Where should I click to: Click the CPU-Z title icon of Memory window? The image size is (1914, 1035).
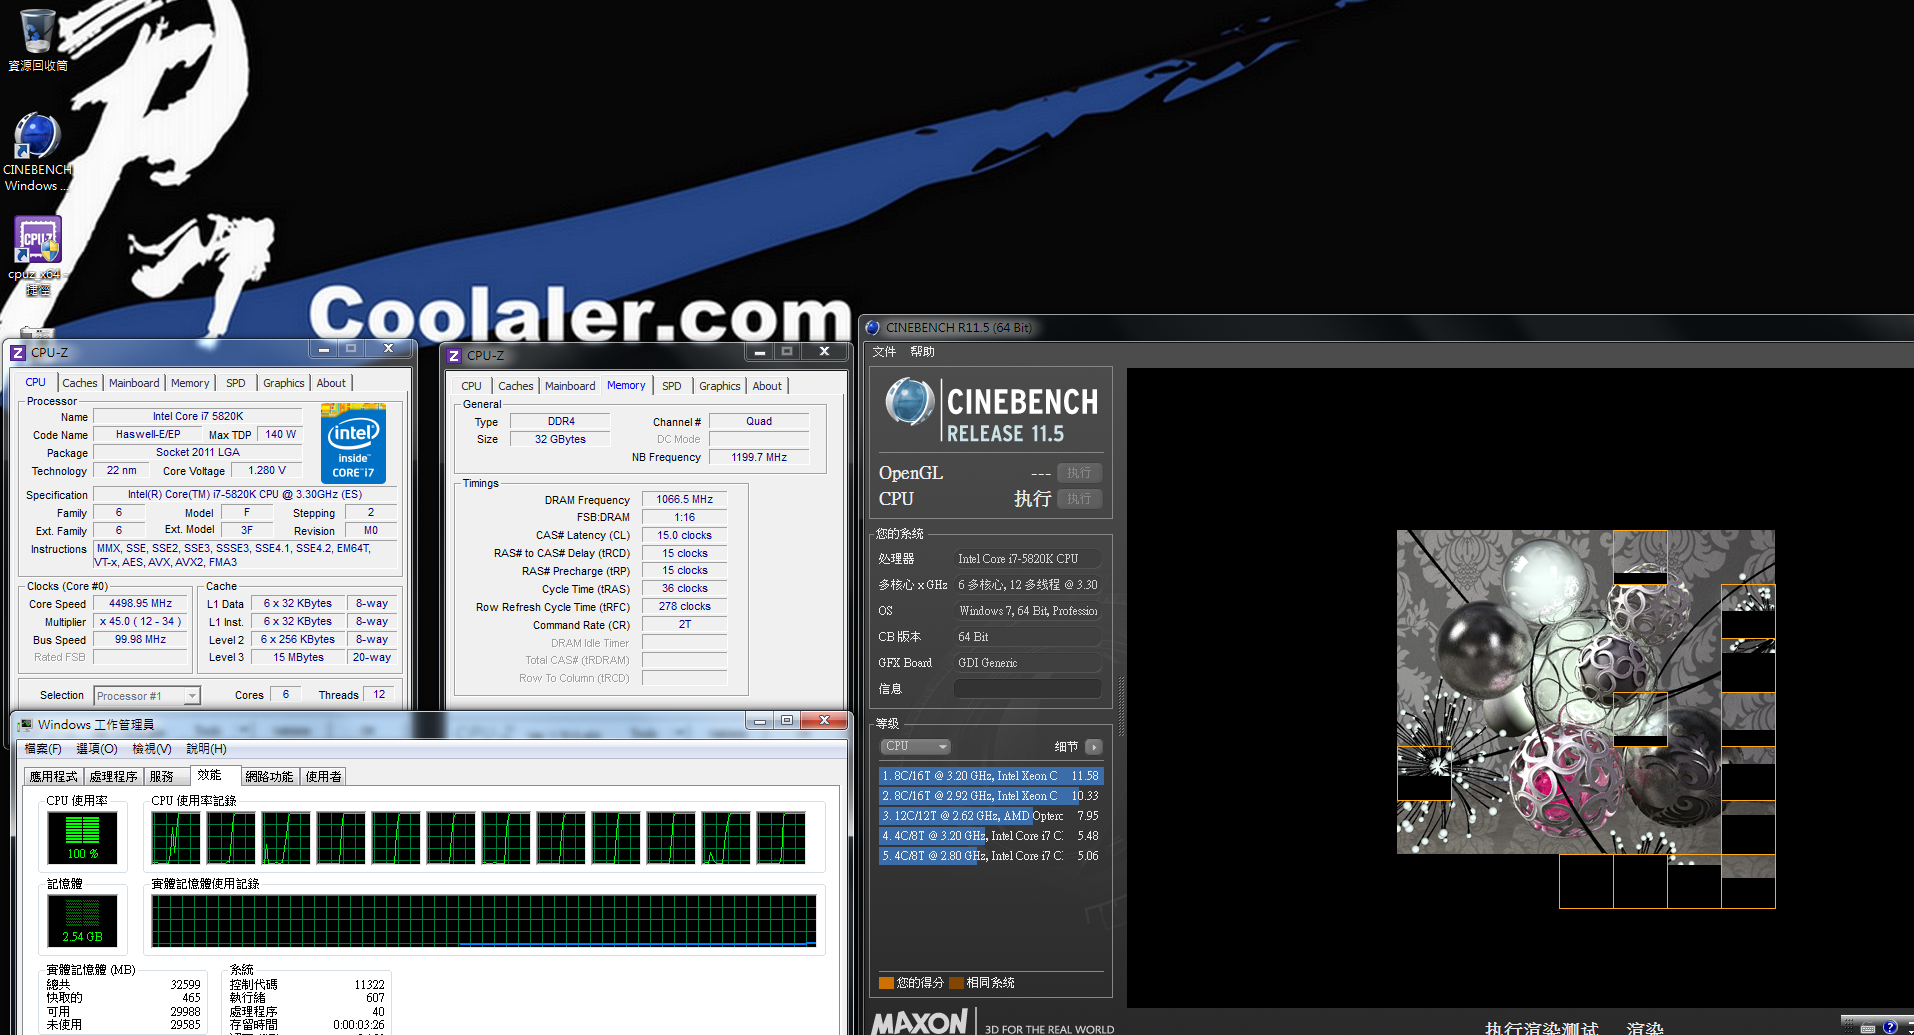[x=454, y=356]
